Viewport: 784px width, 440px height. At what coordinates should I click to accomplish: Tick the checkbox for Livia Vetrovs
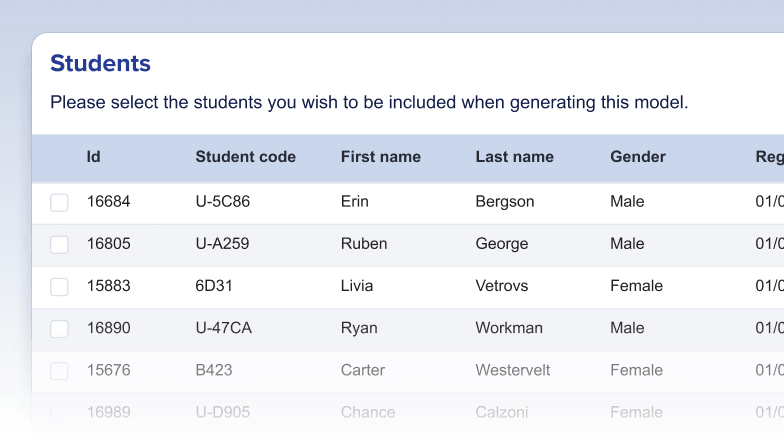pos(59,286)
